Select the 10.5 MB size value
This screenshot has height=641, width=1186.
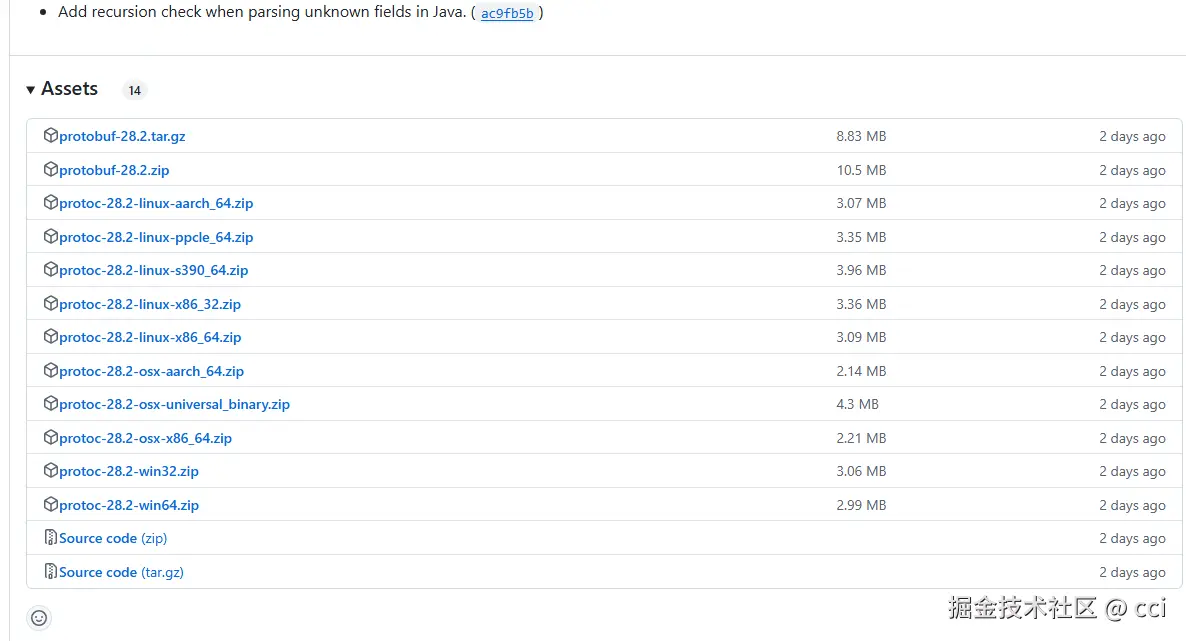861,170
